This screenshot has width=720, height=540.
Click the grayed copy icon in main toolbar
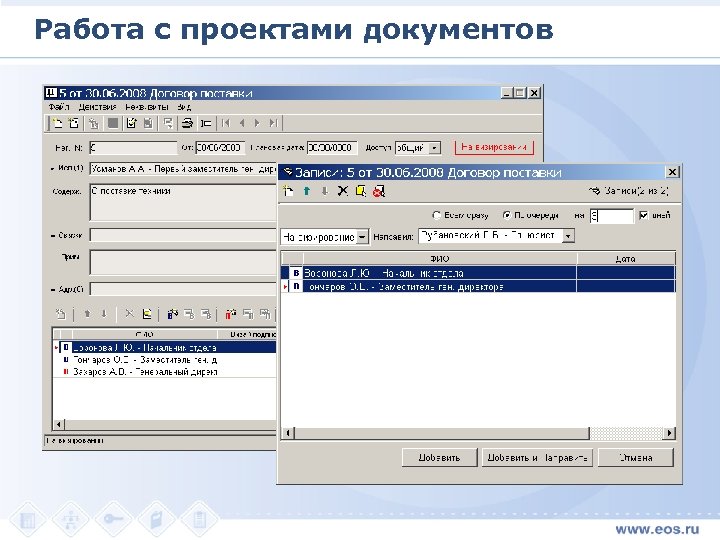coord(94,123)
